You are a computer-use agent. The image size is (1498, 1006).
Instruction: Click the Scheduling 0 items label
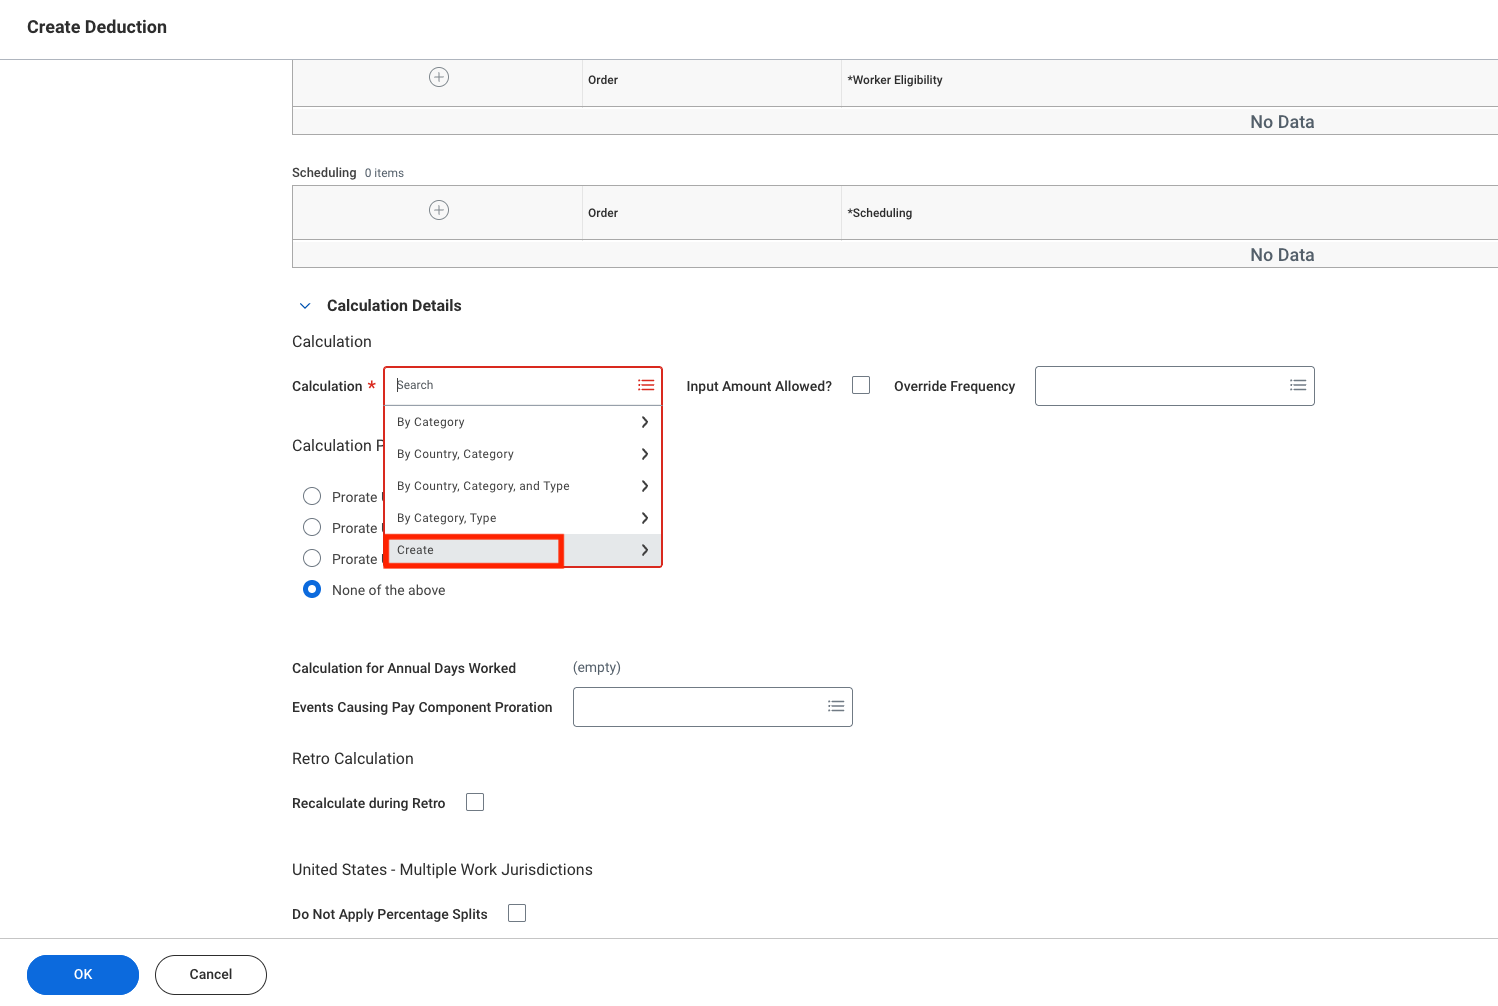coord(348,173)
